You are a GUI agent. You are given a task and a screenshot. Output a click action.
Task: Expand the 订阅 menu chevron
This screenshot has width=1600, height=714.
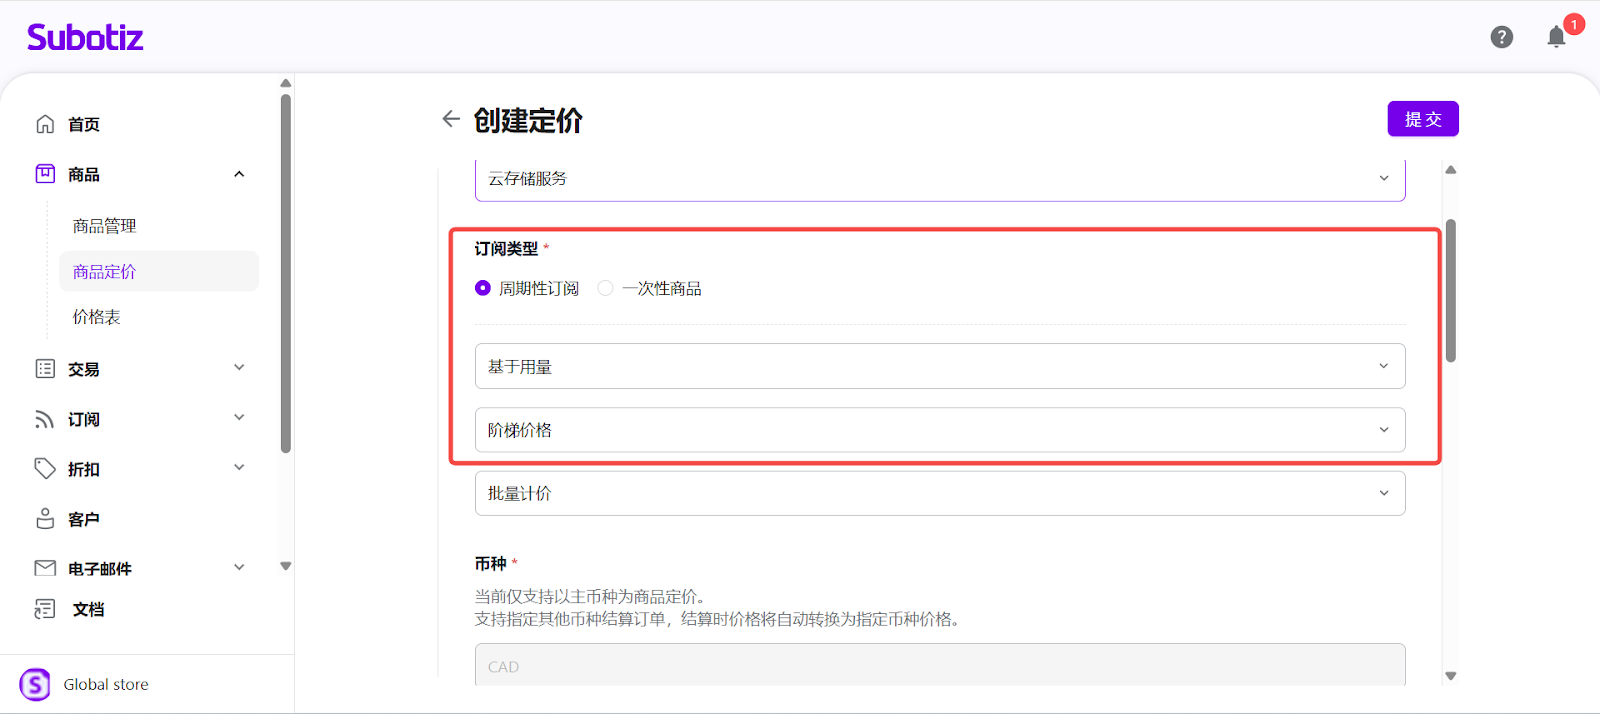pyautogui.click(x=239, y=417)
